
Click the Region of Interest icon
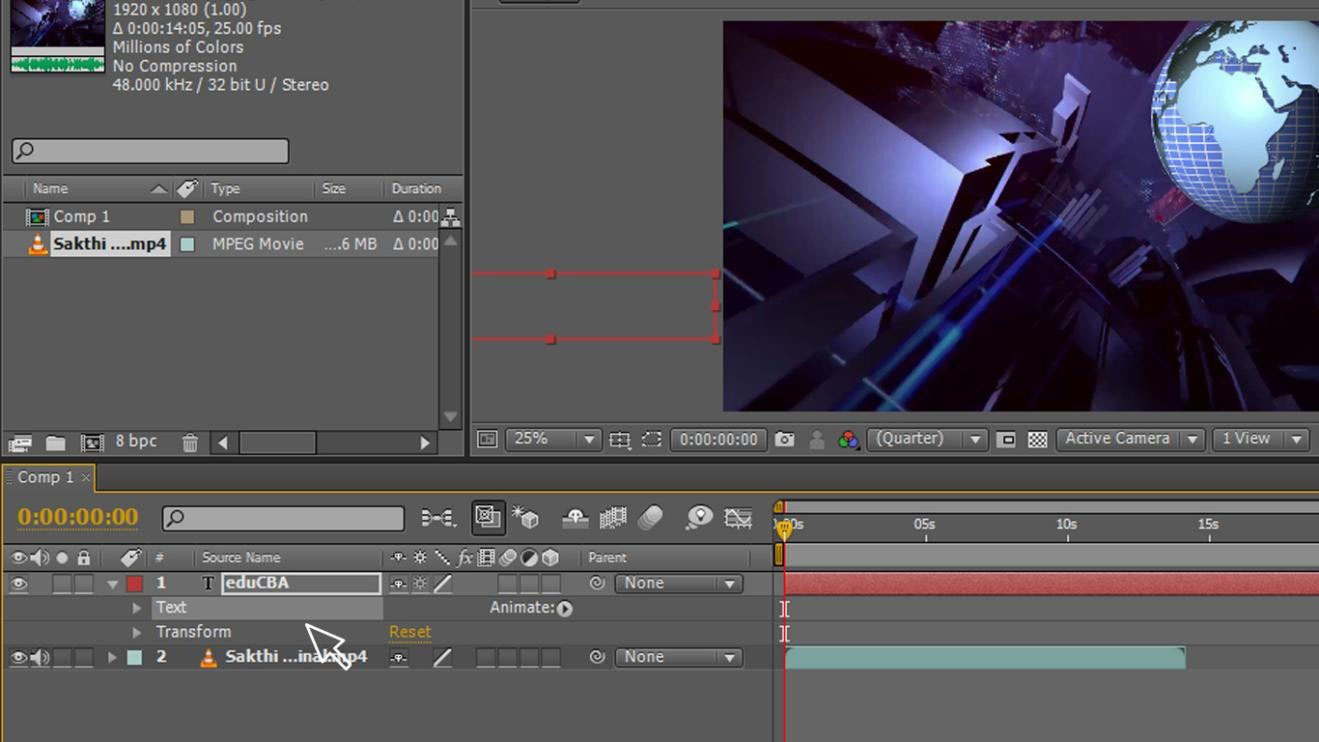(651, 440)
